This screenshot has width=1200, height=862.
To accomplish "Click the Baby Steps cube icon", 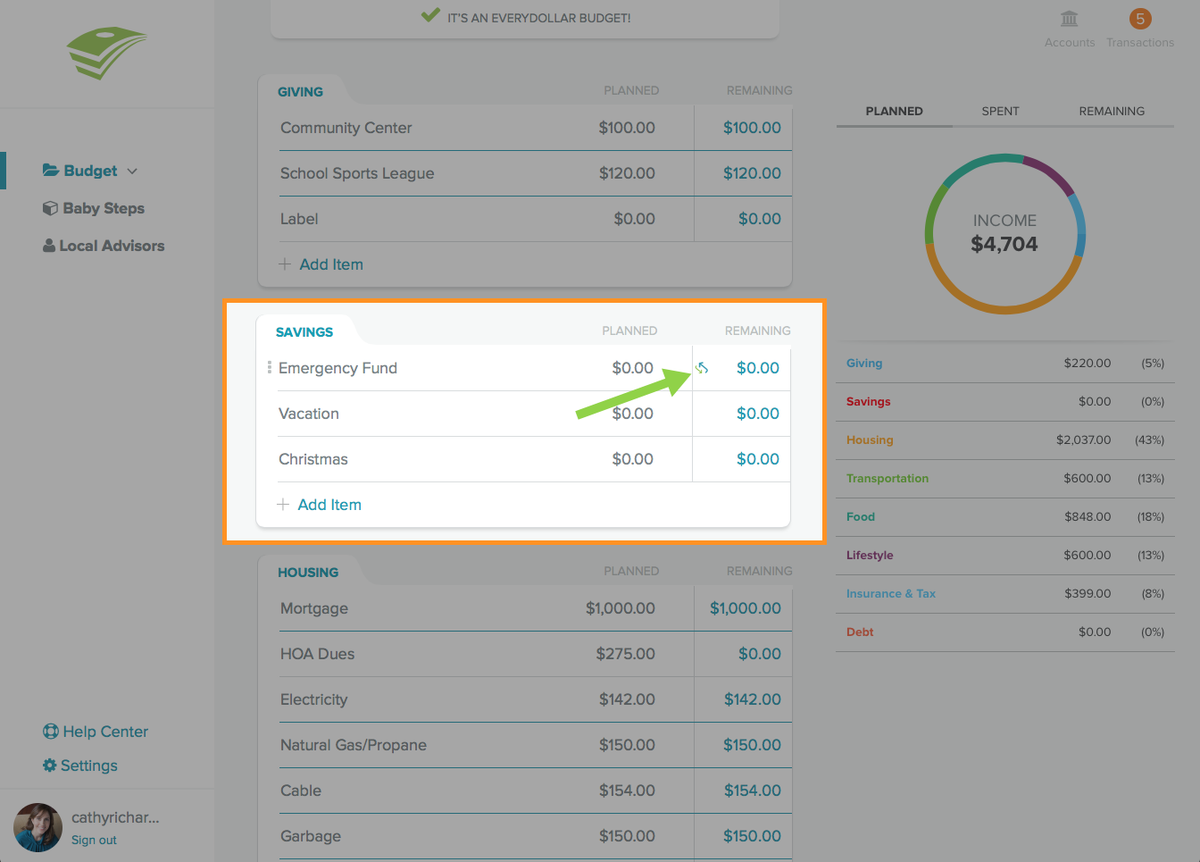I will coord(50,208).
